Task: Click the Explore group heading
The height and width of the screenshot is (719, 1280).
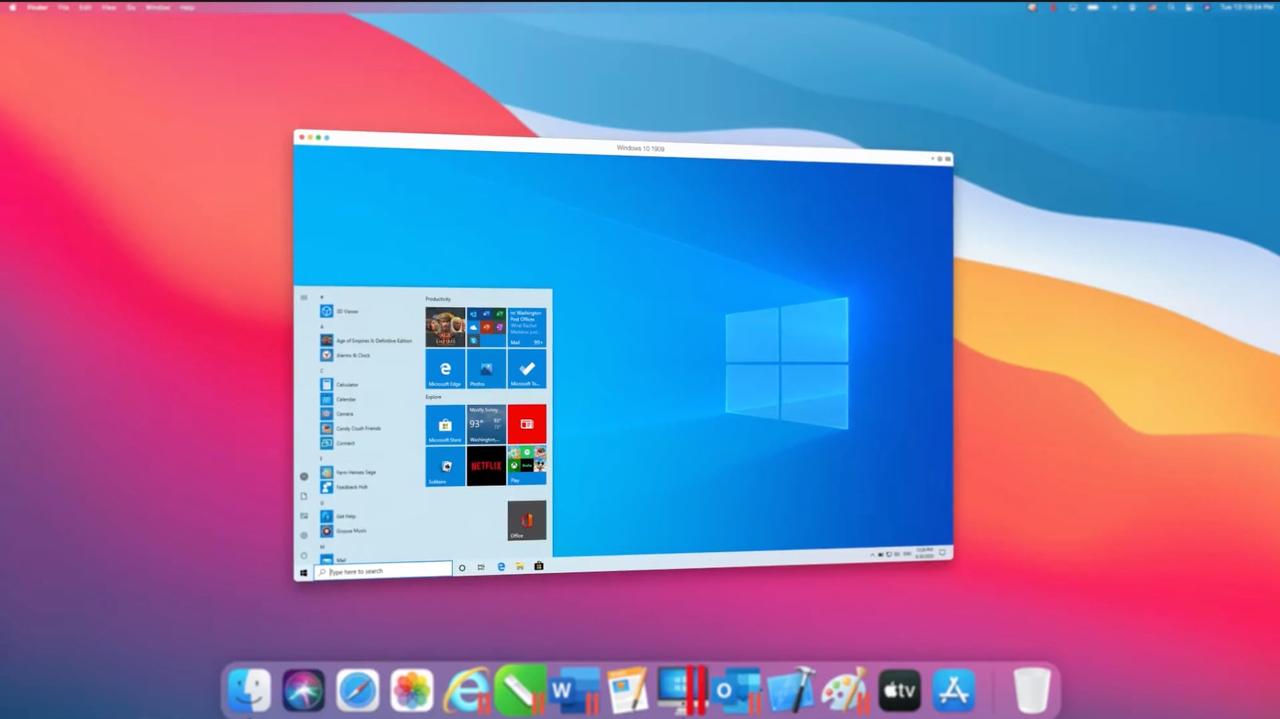Action: point(434,397)
